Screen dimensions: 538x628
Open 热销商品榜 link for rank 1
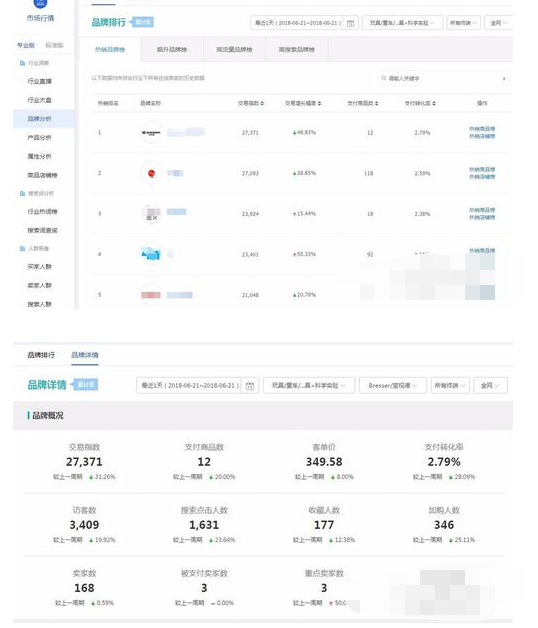click(482, 129)
